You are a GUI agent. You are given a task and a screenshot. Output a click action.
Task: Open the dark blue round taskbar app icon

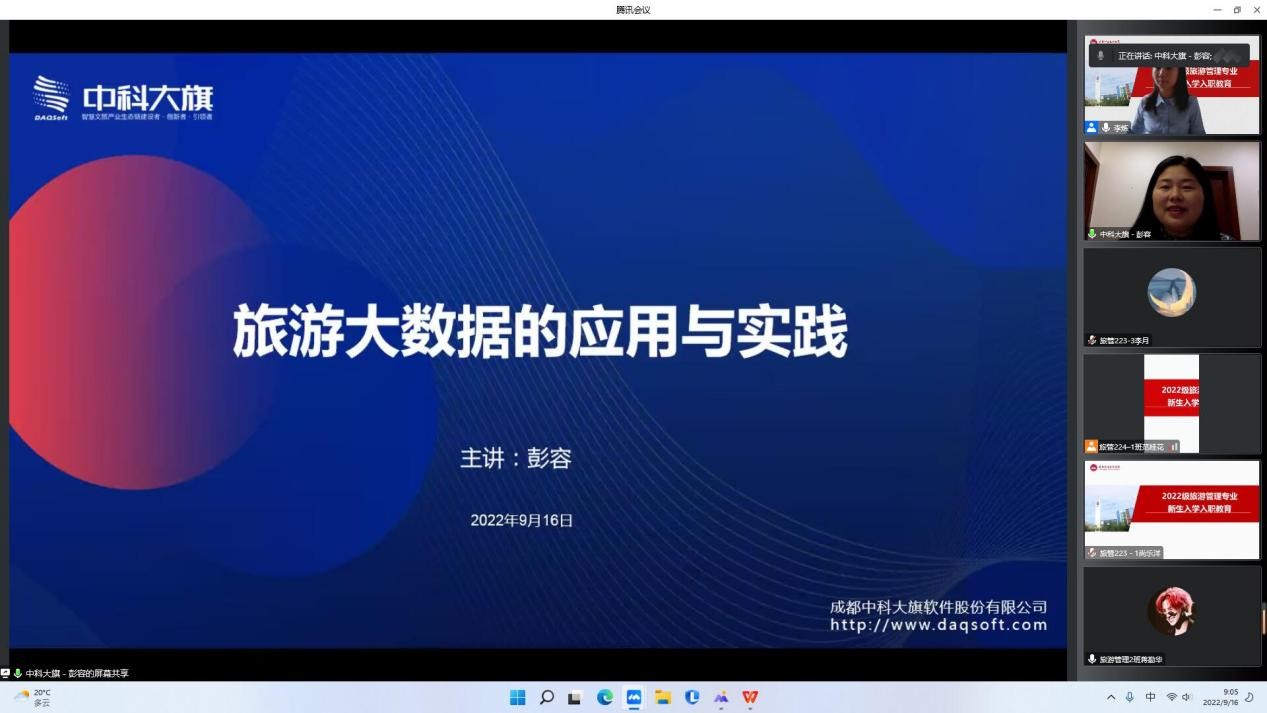[692, 697]
